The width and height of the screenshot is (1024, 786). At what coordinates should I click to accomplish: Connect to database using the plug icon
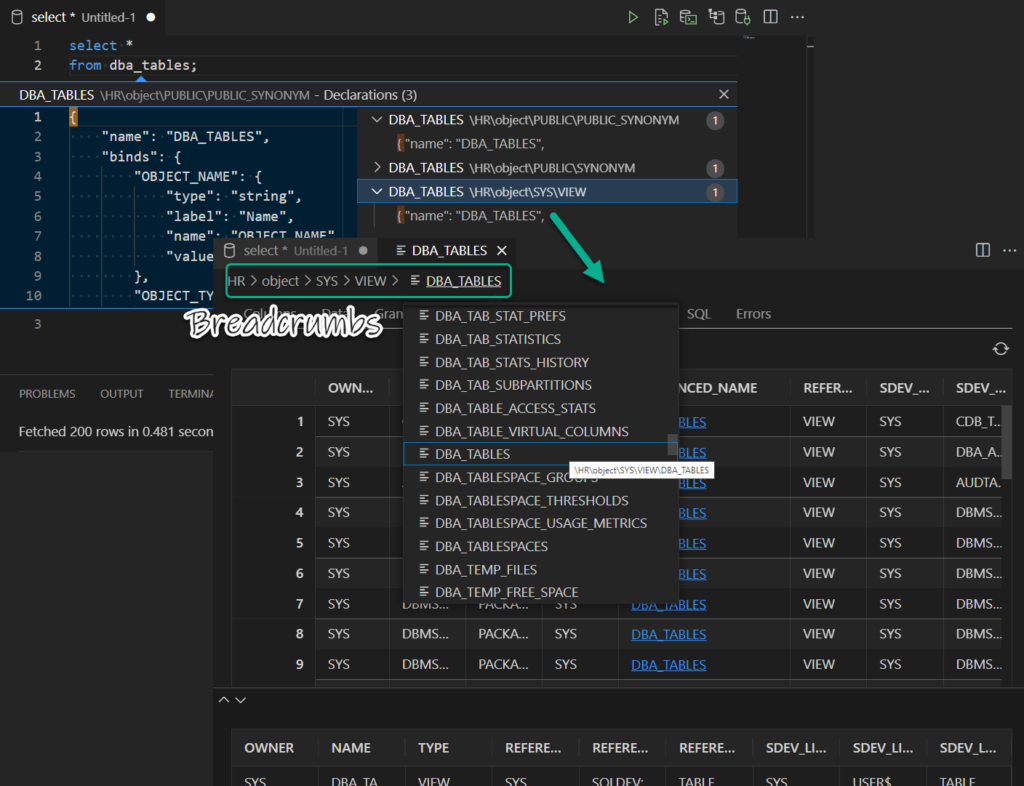click(x=741, y=17)
